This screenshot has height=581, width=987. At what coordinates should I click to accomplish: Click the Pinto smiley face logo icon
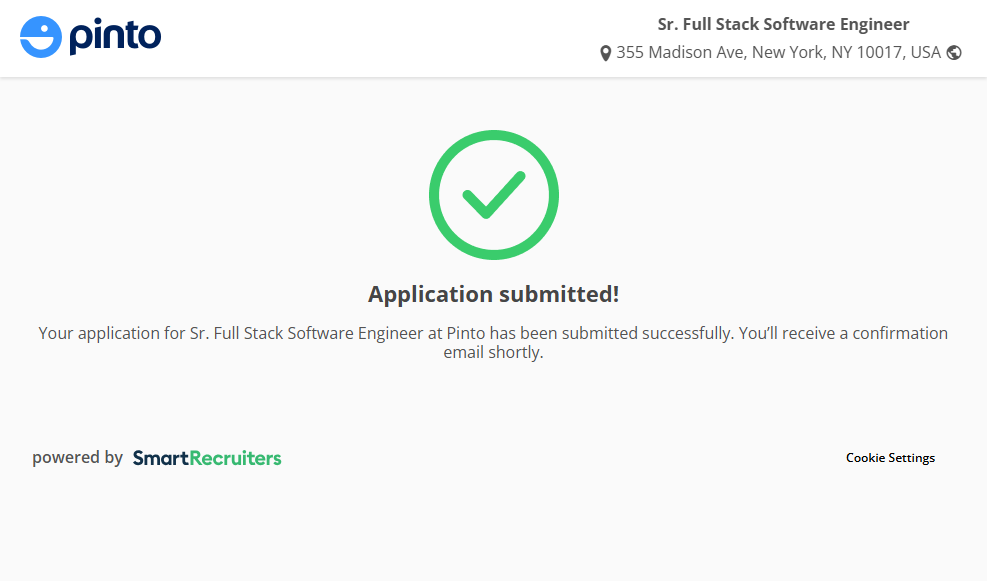point(41,37)
